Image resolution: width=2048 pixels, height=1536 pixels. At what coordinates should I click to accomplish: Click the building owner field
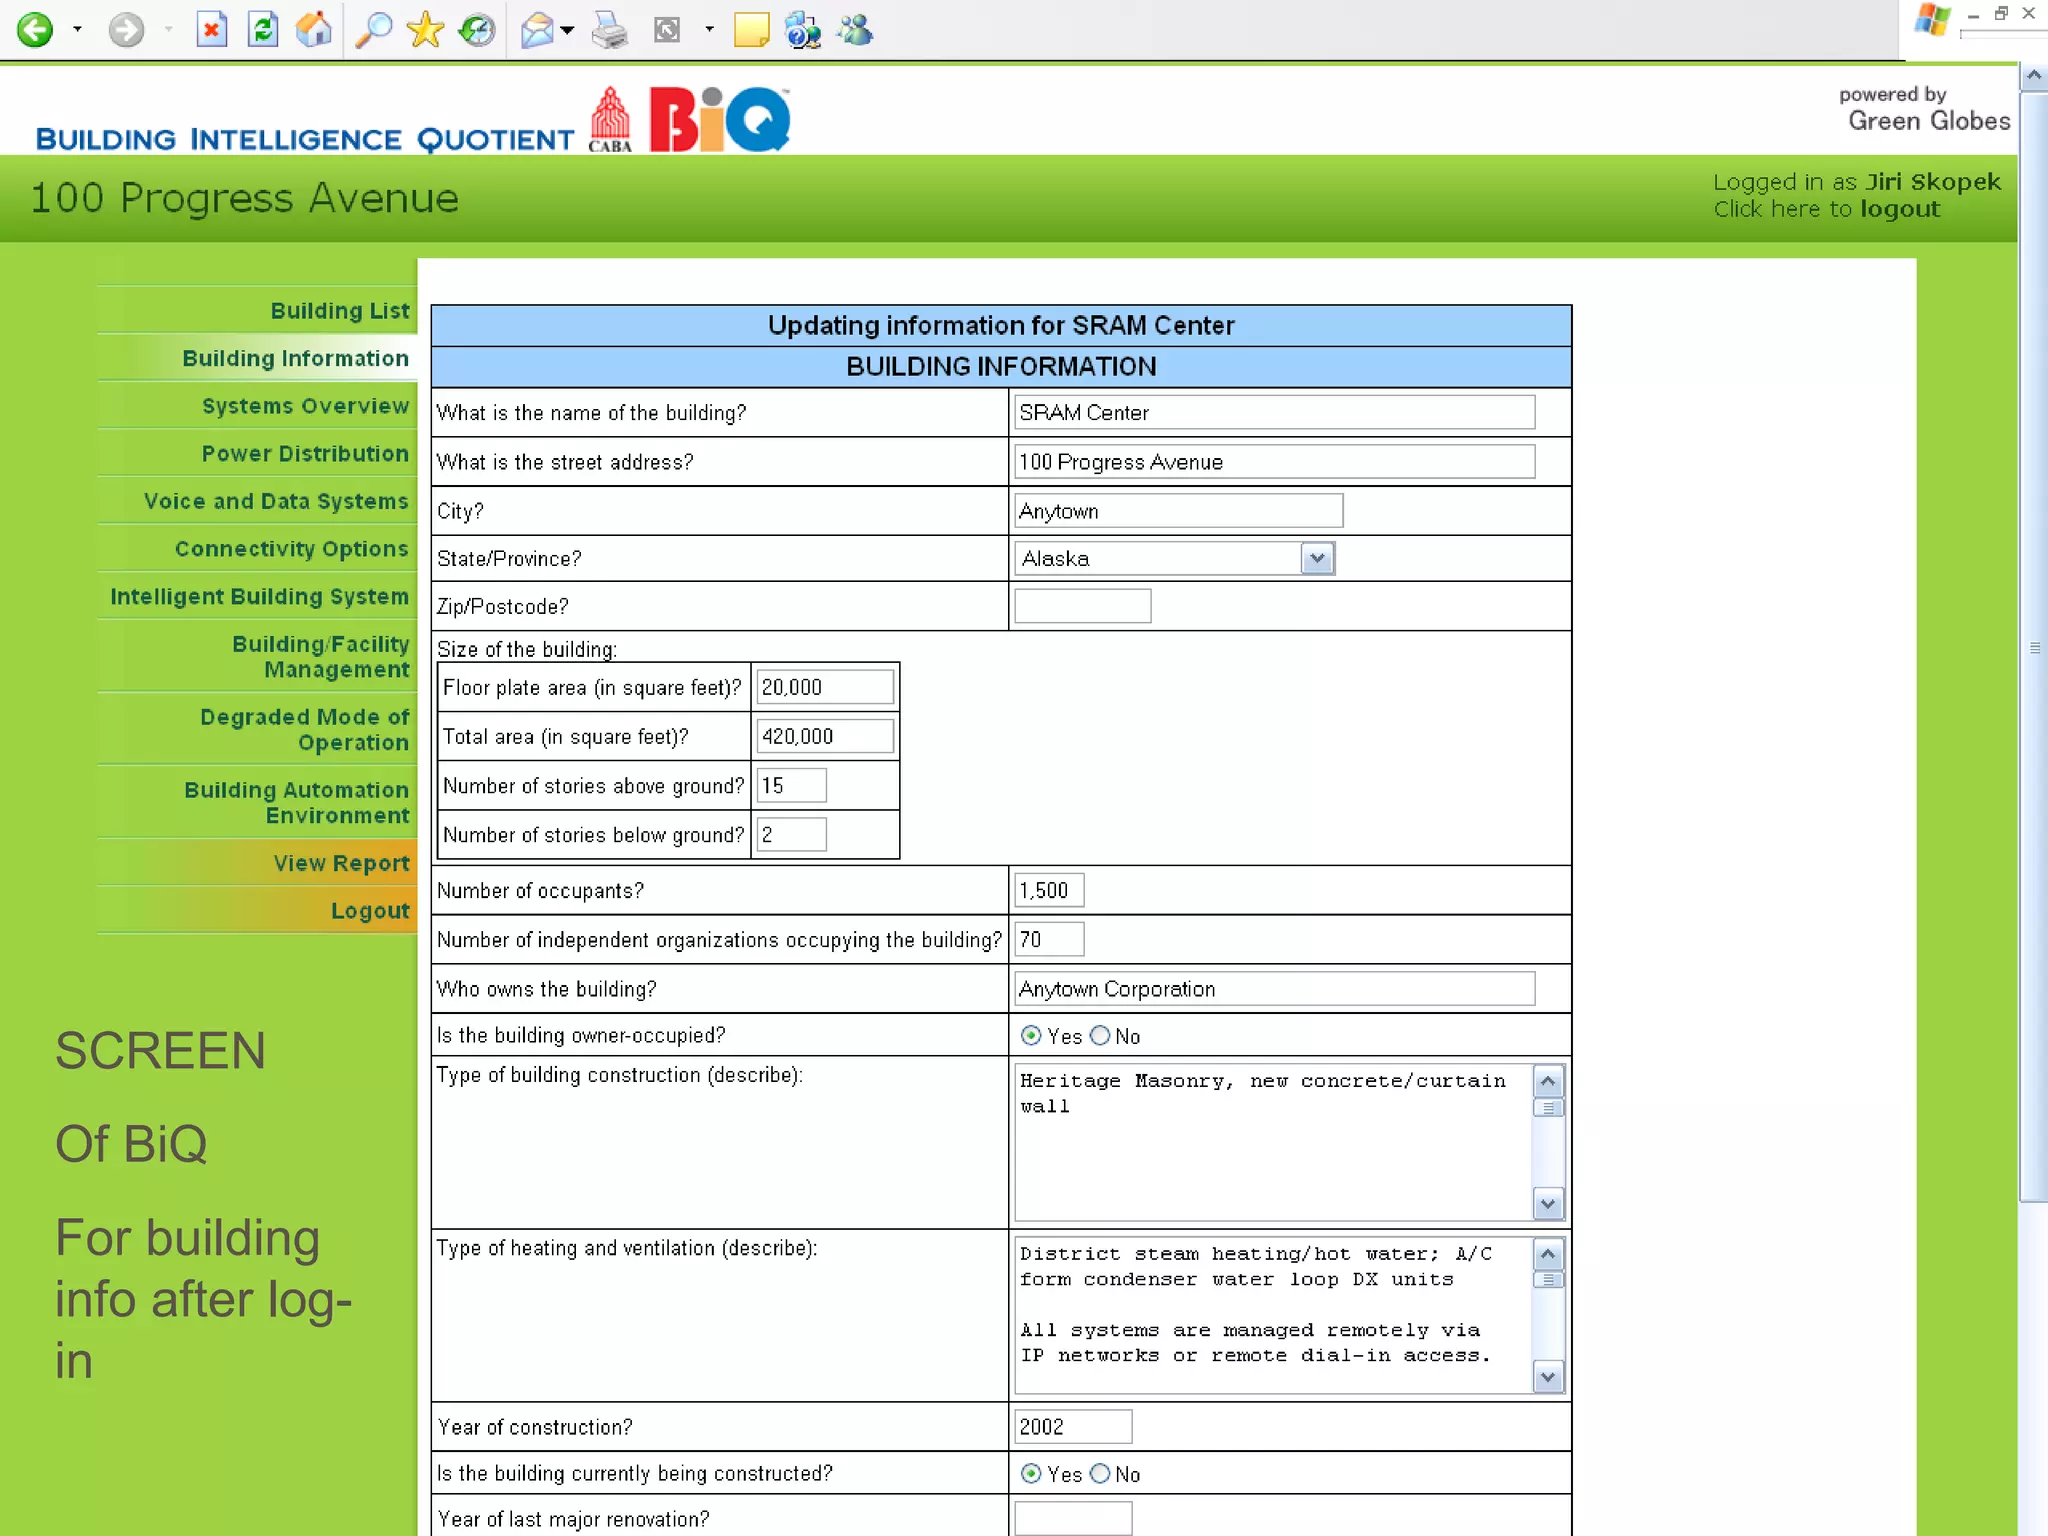point(1274,989)
